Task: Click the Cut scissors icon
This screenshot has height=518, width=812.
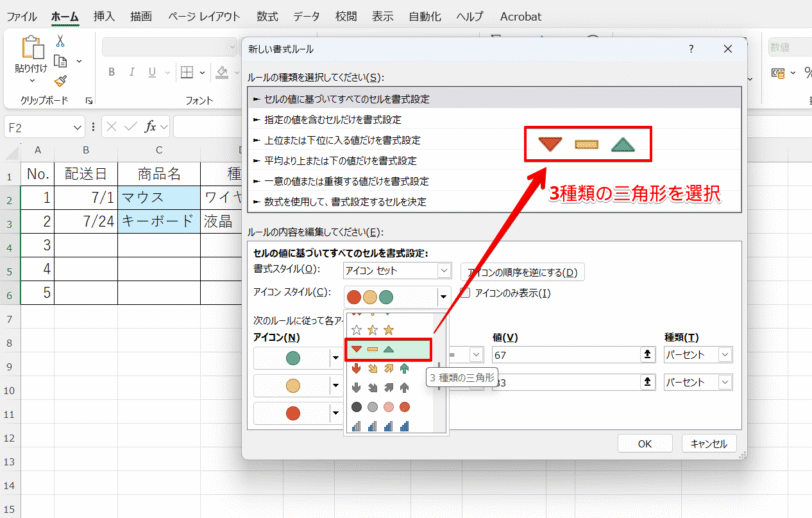Action: pos(60,41)
